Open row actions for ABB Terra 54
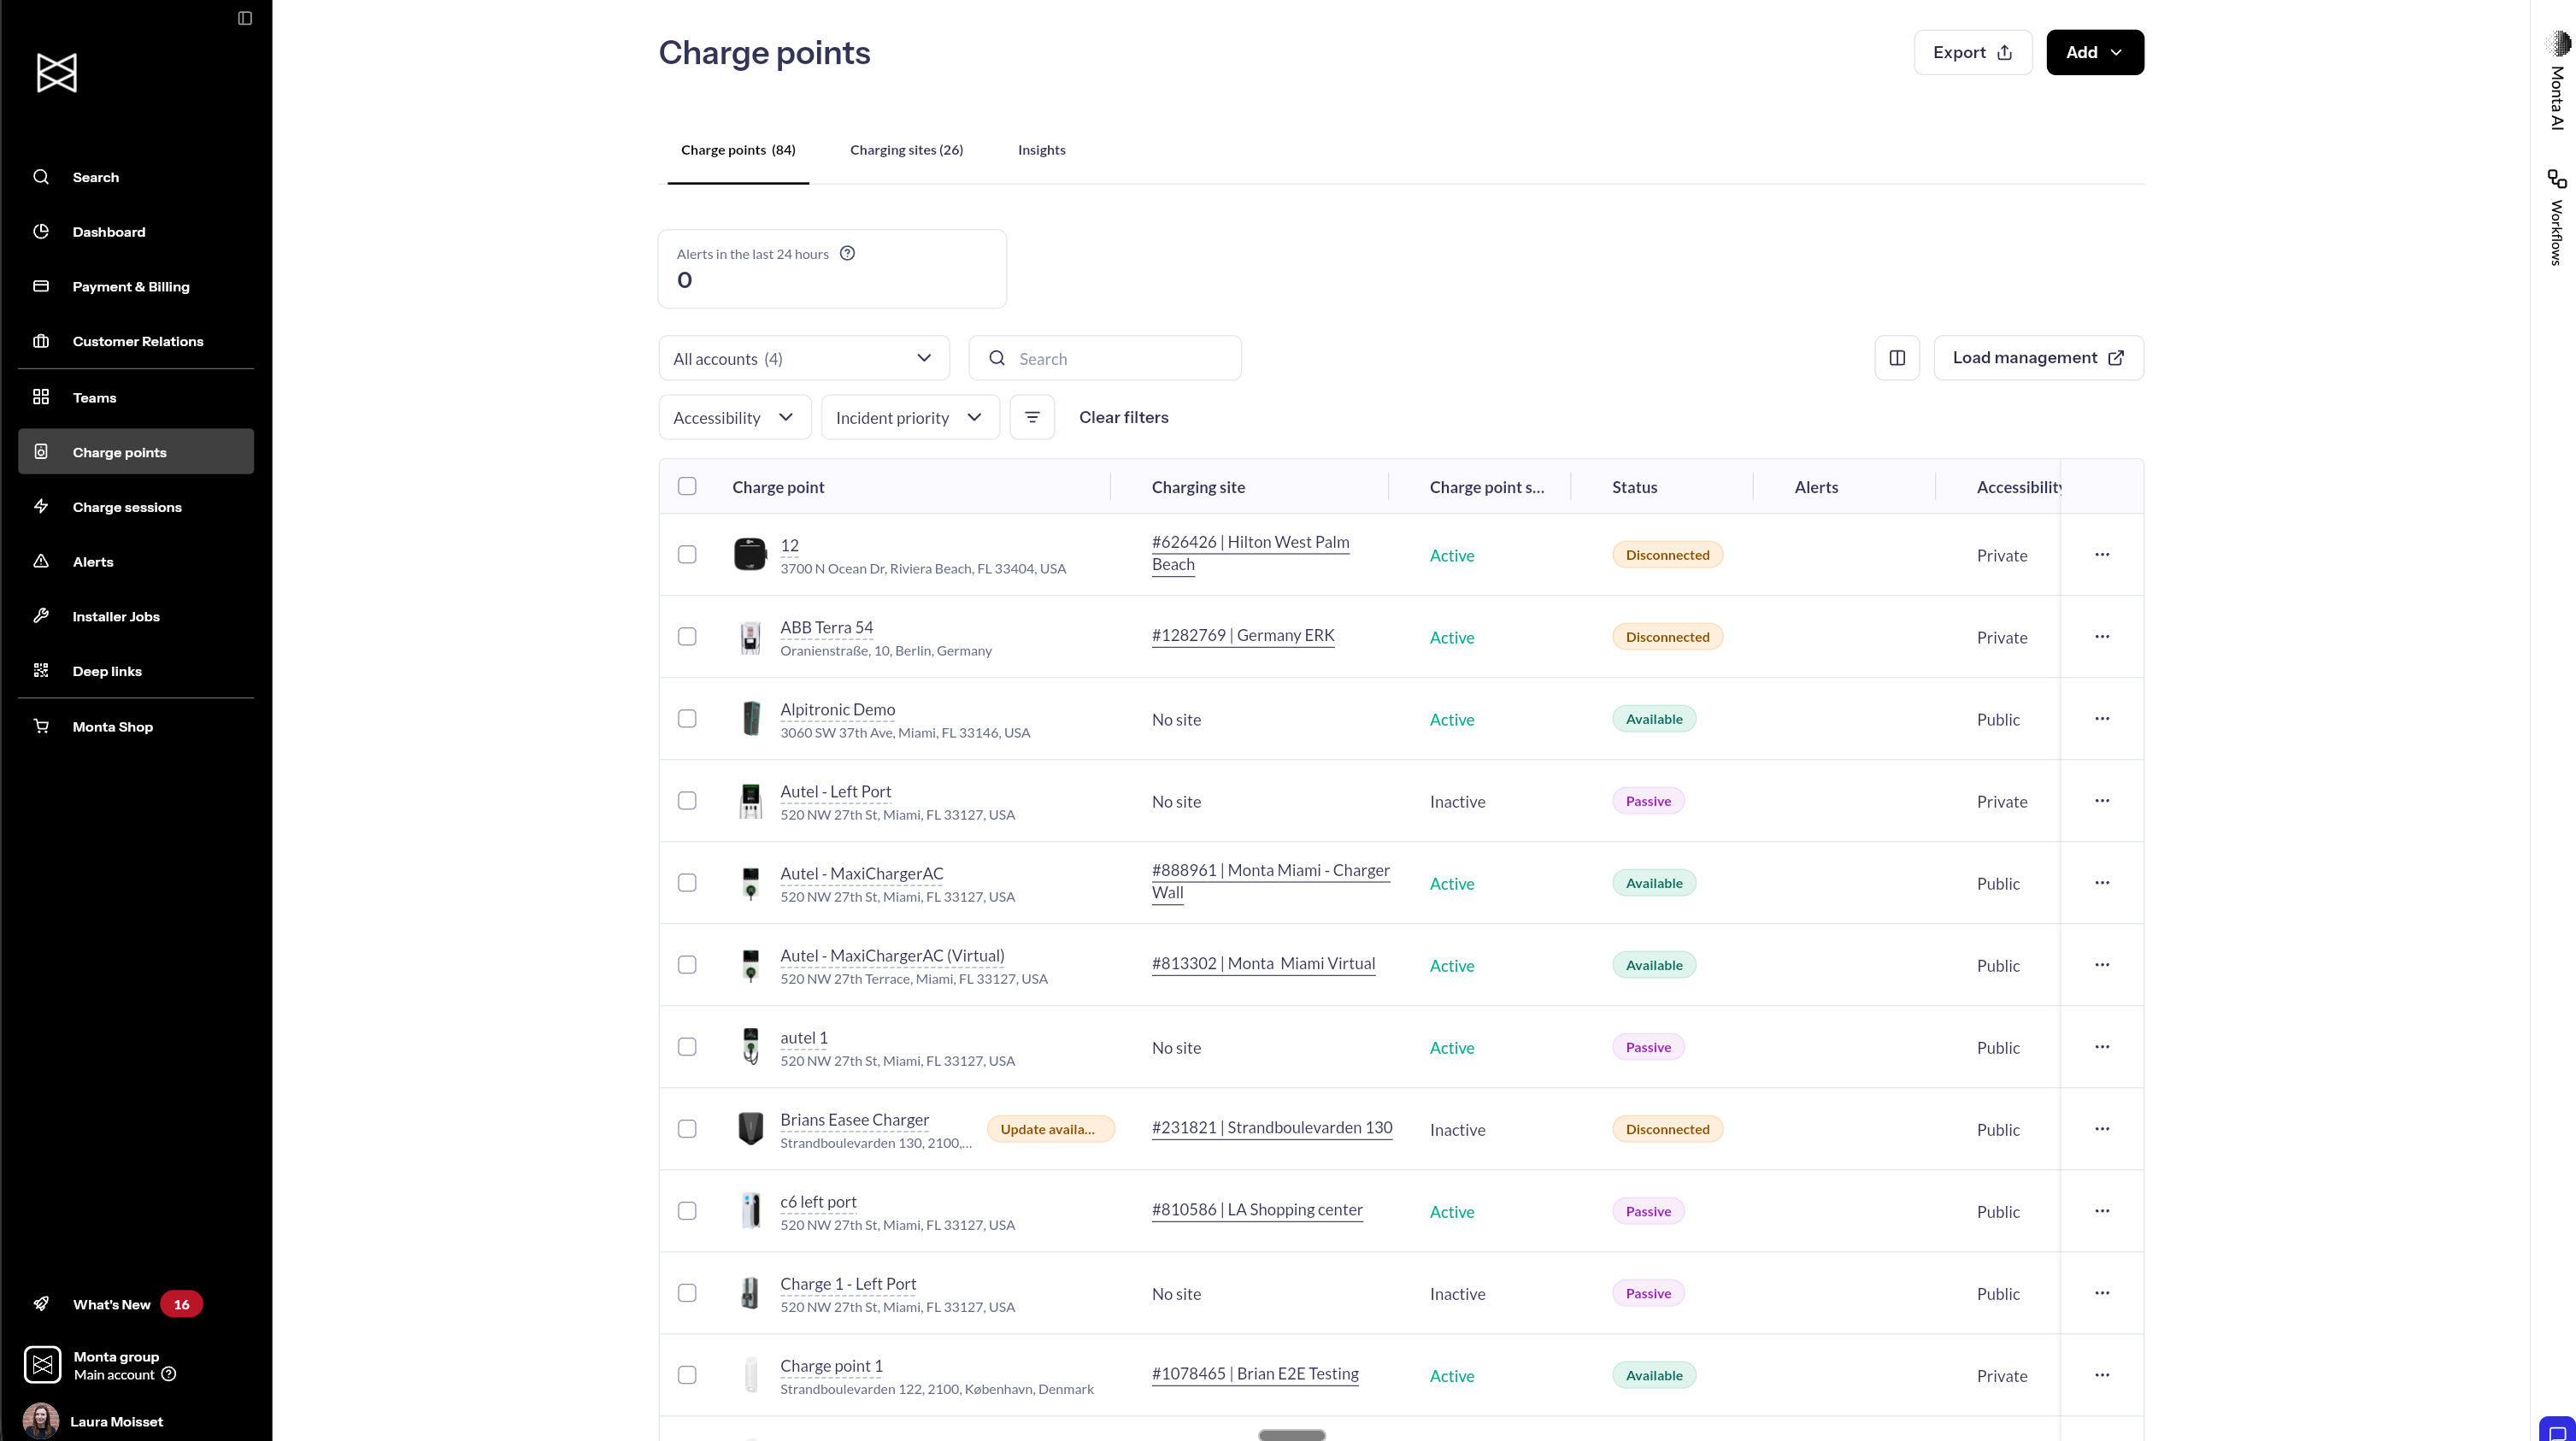Screen dimensions: 2576x1441 [x=2102, y=637]
